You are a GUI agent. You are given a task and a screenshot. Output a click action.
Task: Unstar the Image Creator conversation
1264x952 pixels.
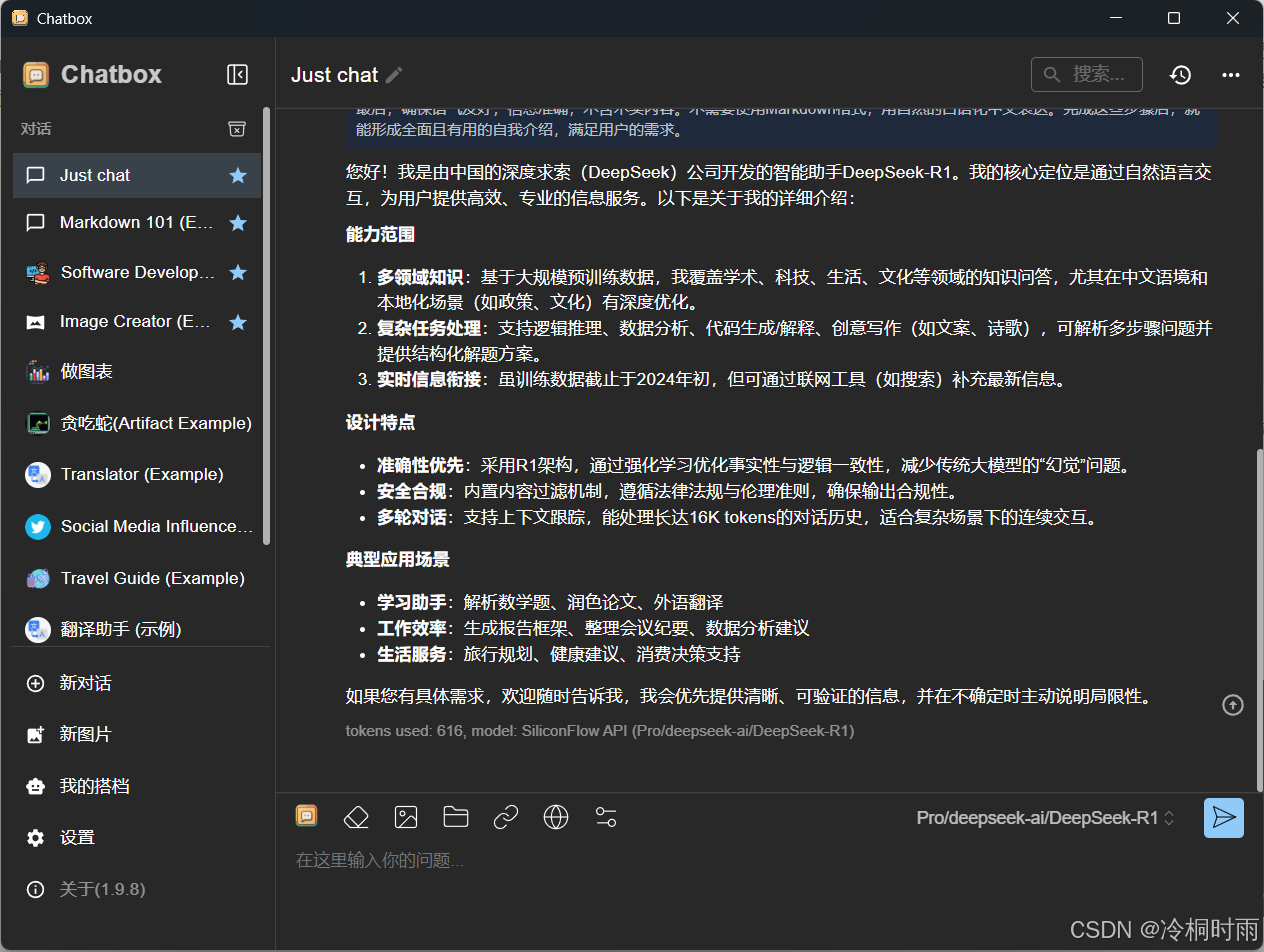click(238, 321)
